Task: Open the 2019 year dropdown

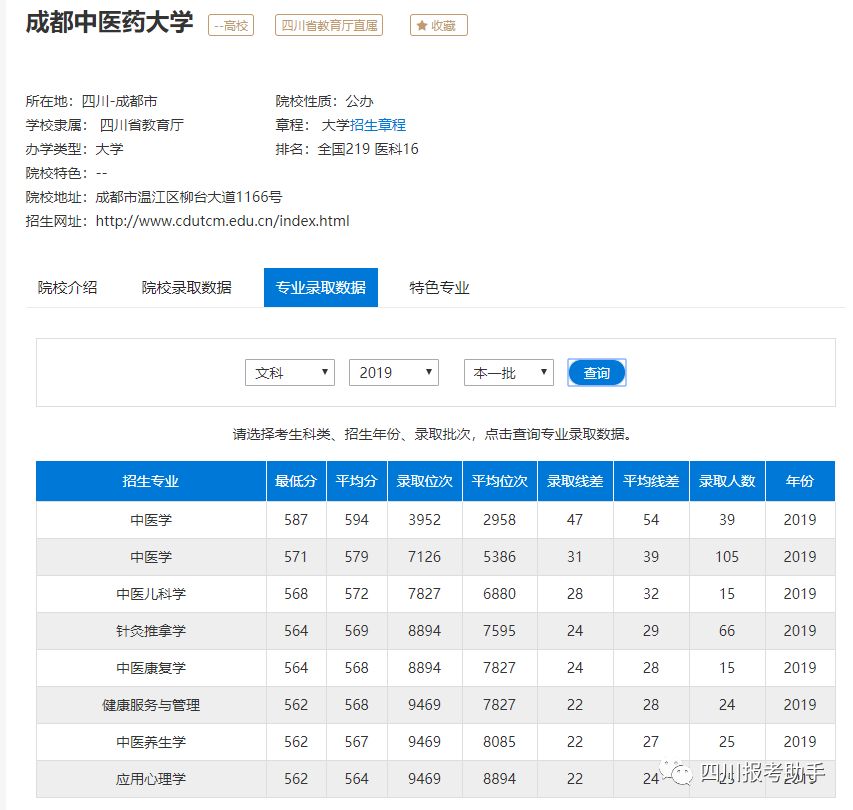Action: [x=393, y=373]
